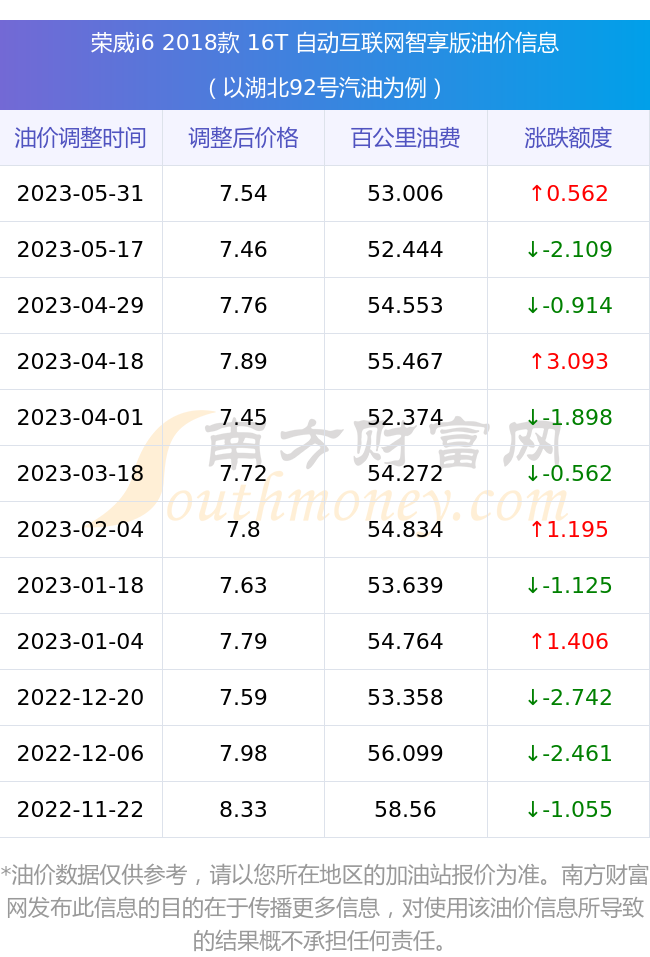
Task: Select the price cell 8.33
Action: click(x=244, y=809)
